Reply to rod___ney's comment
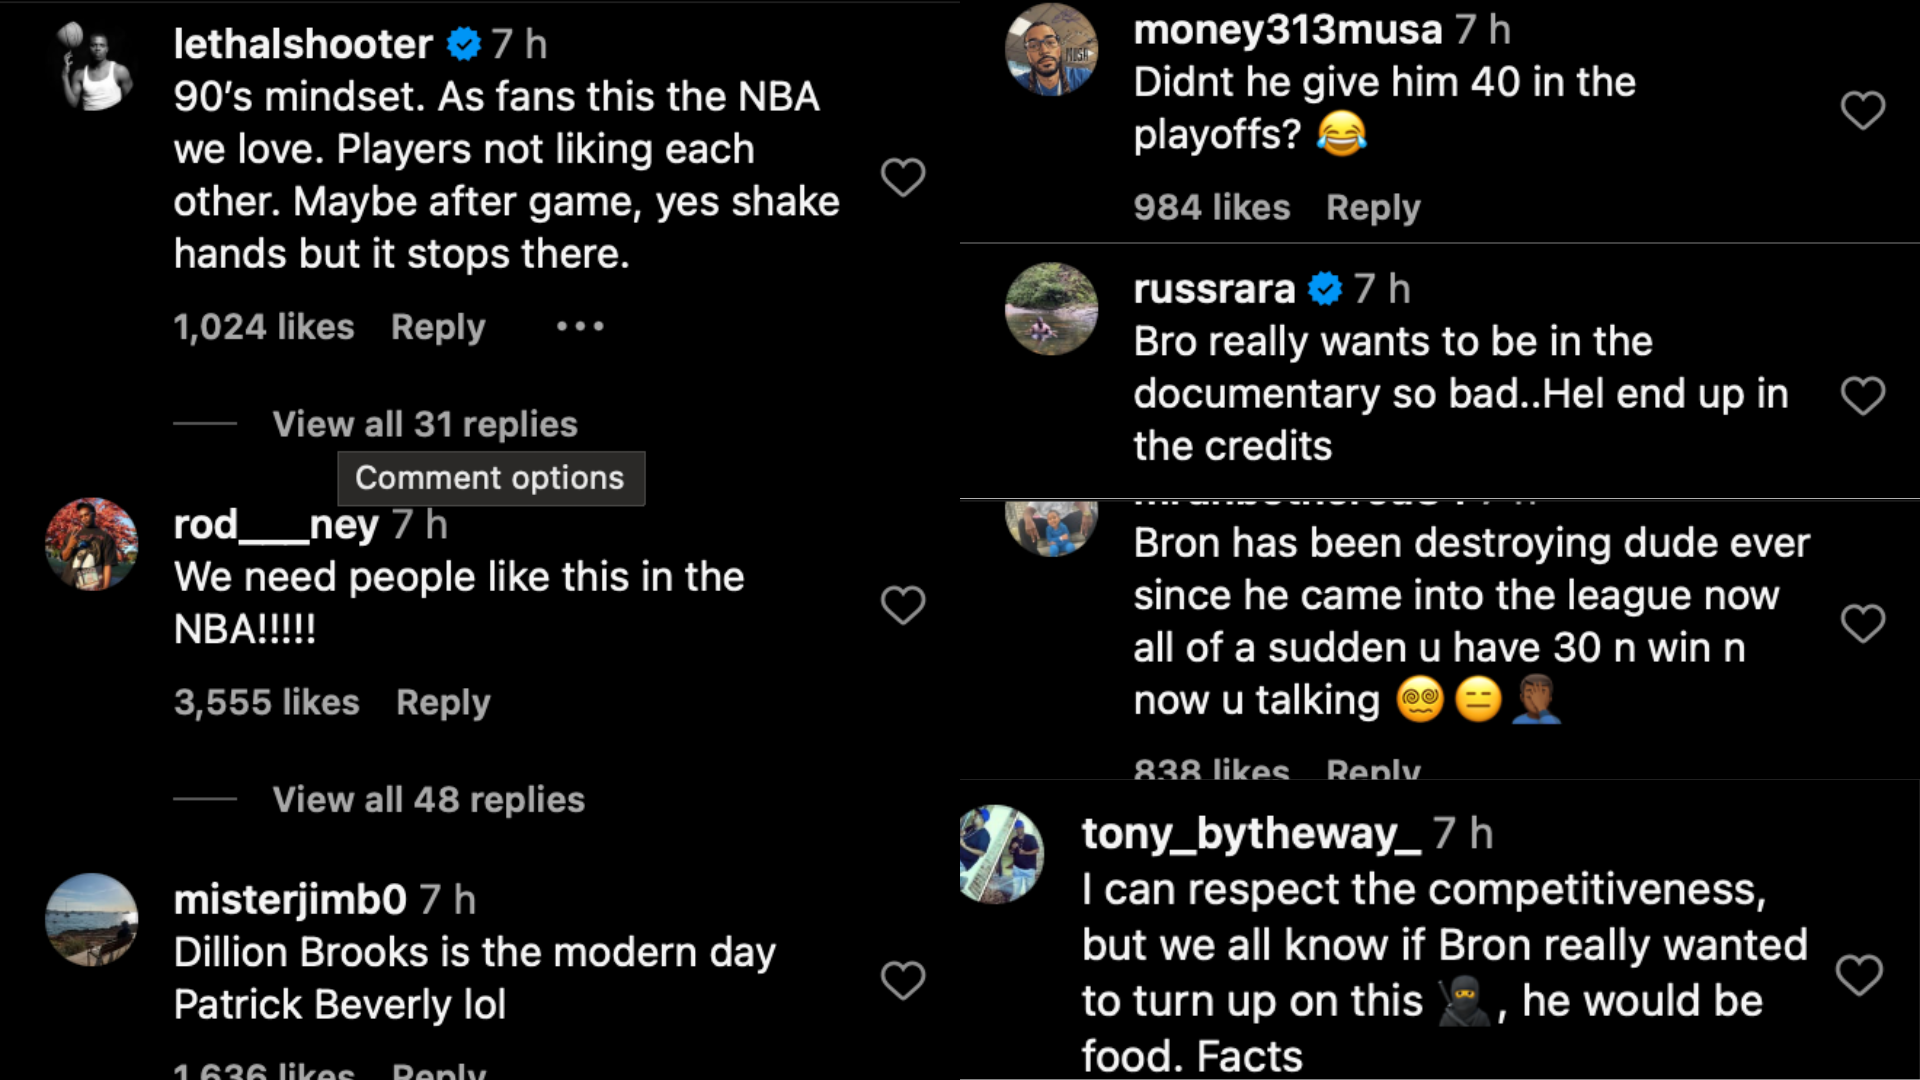 click(443, 703)
